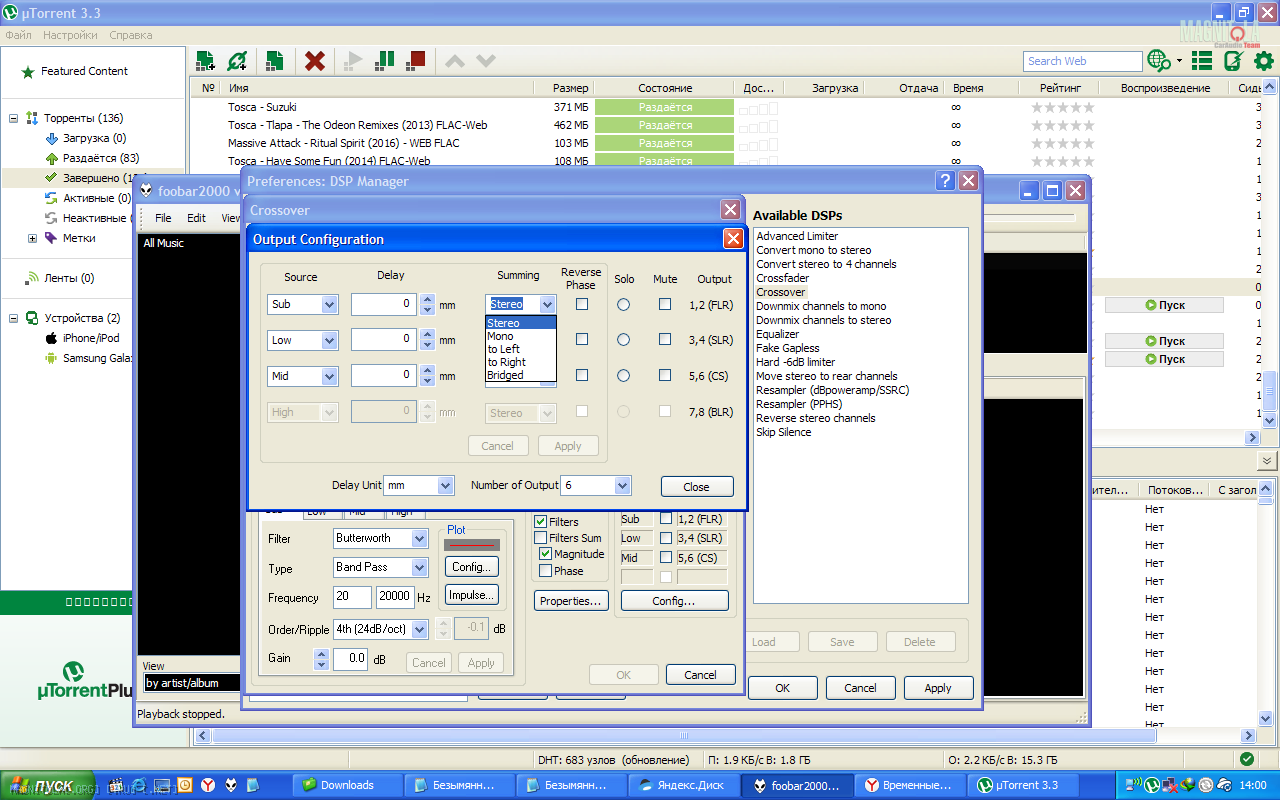Increase the Sub delay spinner up arrow
Image resolution: width=1280 pixels, height=800 pixels.
(x=428, y=299)
